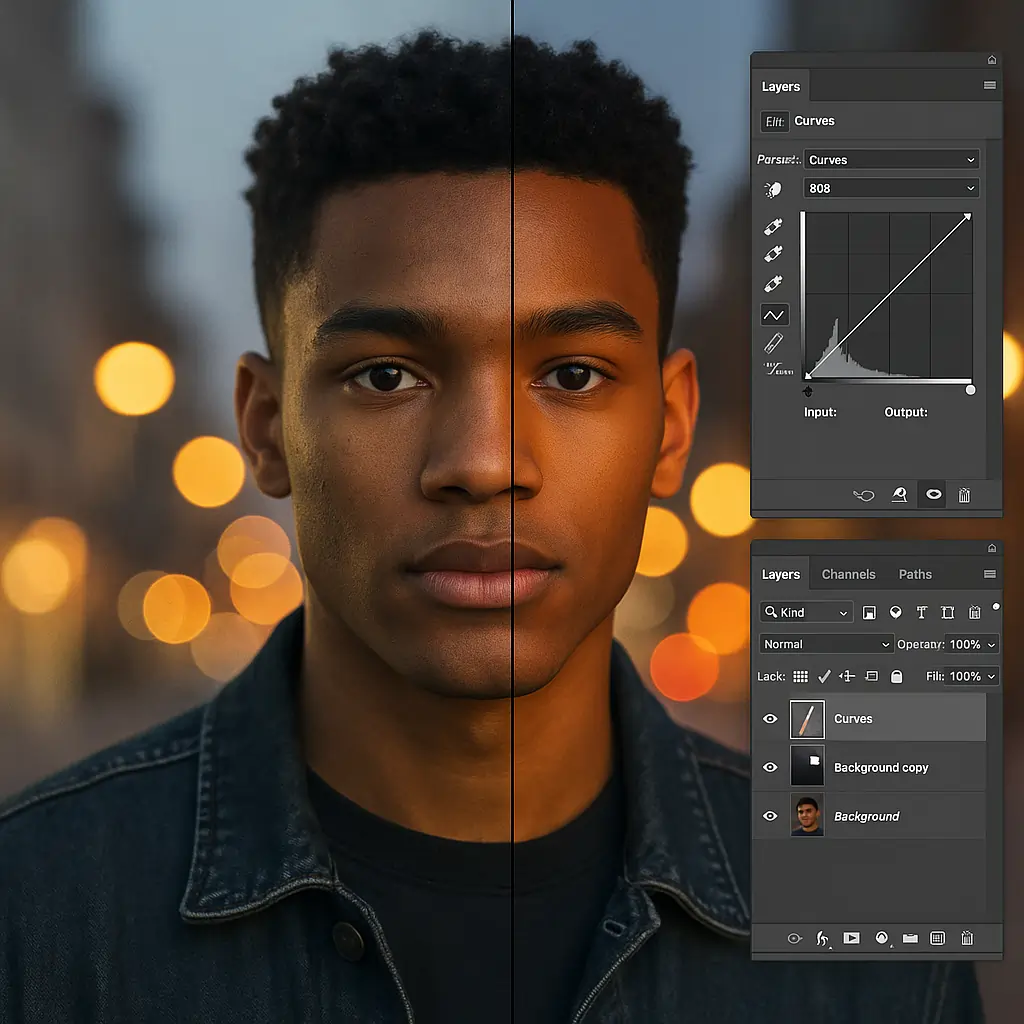Select the gray point eyedropper in Curves

pyautogui.click(x=773, y=254)
